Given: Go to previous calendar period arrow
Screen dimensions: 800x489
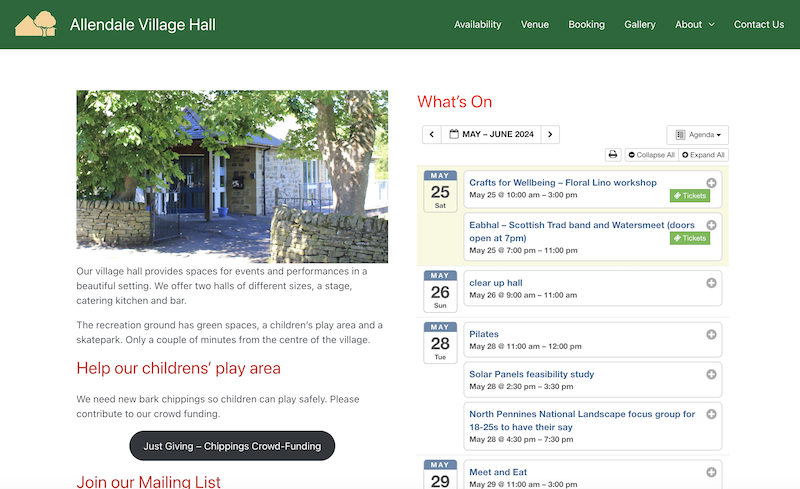Looking at the screenshot, I should coord(431,134).
